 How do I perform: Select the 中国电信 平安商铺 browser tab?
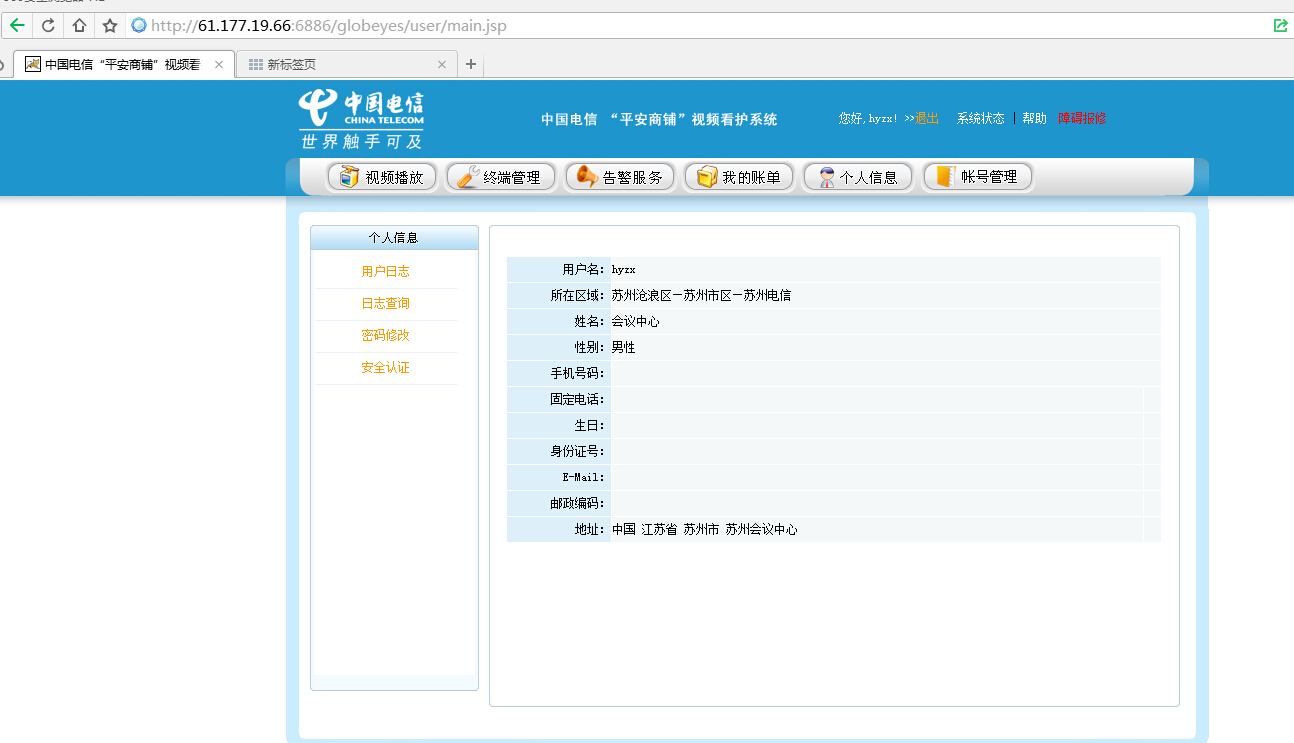pos(124,64)
